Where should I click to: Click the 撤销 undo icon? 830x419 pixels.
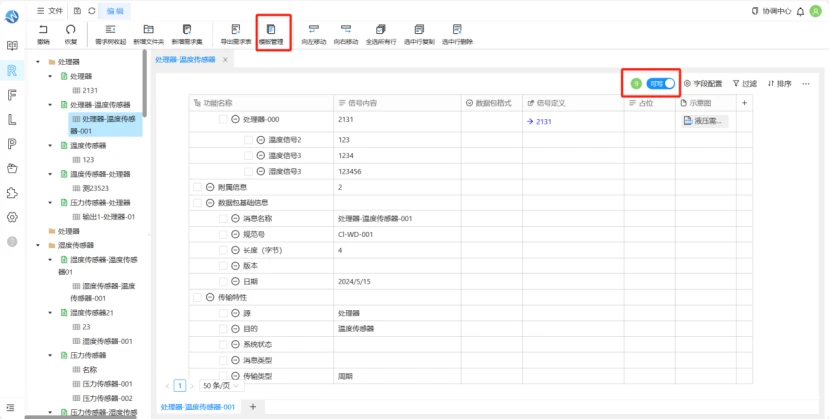click(43, 30)
